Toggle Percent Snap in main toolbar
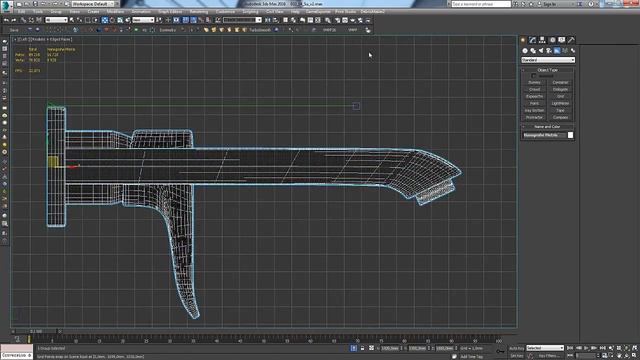640x360 pixels. coord(201,20)
